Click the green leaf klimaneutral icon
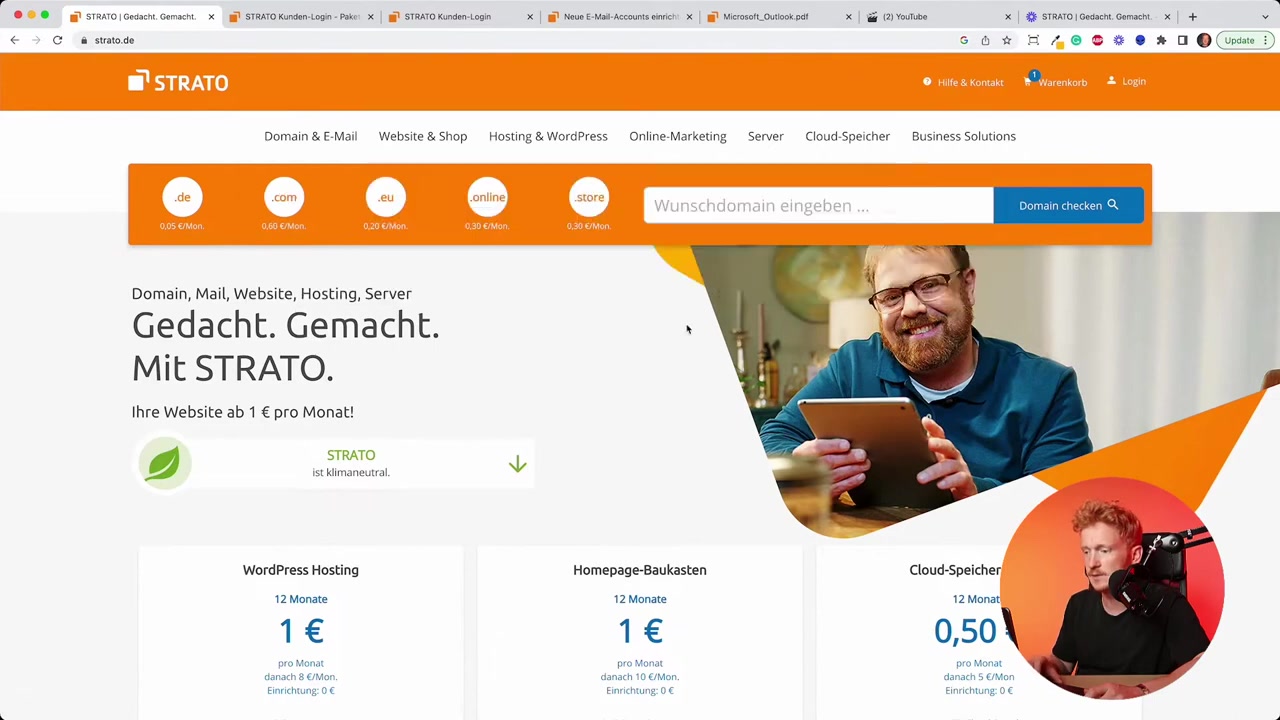Image resolution: width=1280 pixels, height=720 pixels. coord(163,464)
